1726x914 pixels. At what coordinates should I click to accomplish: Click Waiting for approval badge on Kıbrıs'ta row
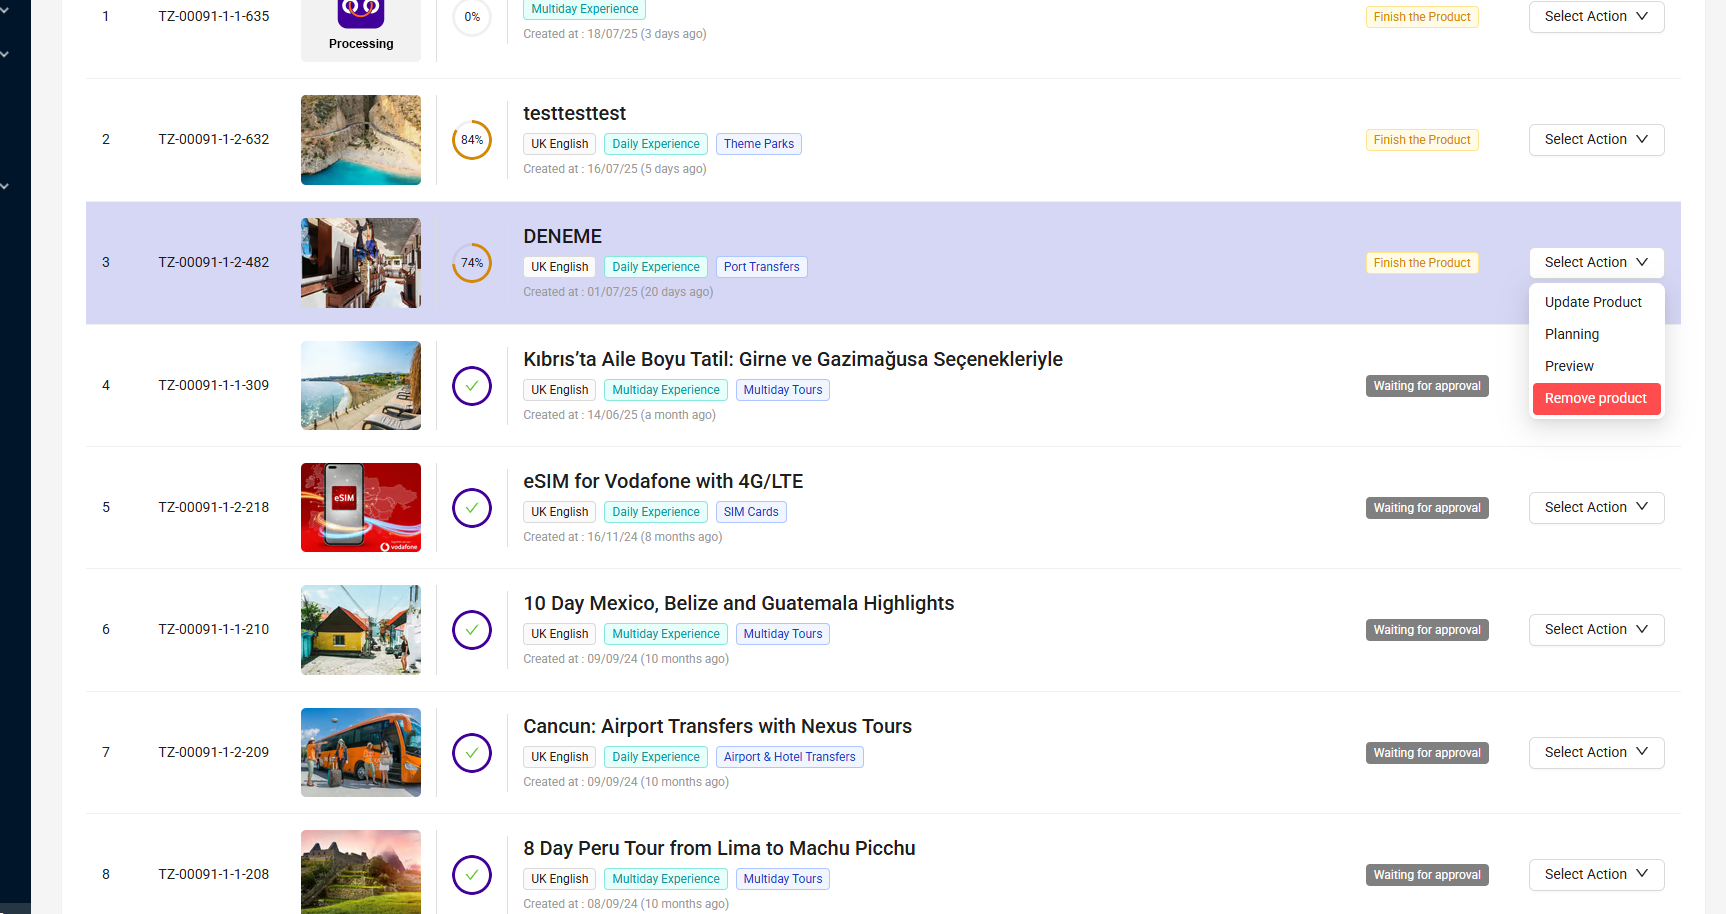pyautogui.click(x=1427, y=386)
